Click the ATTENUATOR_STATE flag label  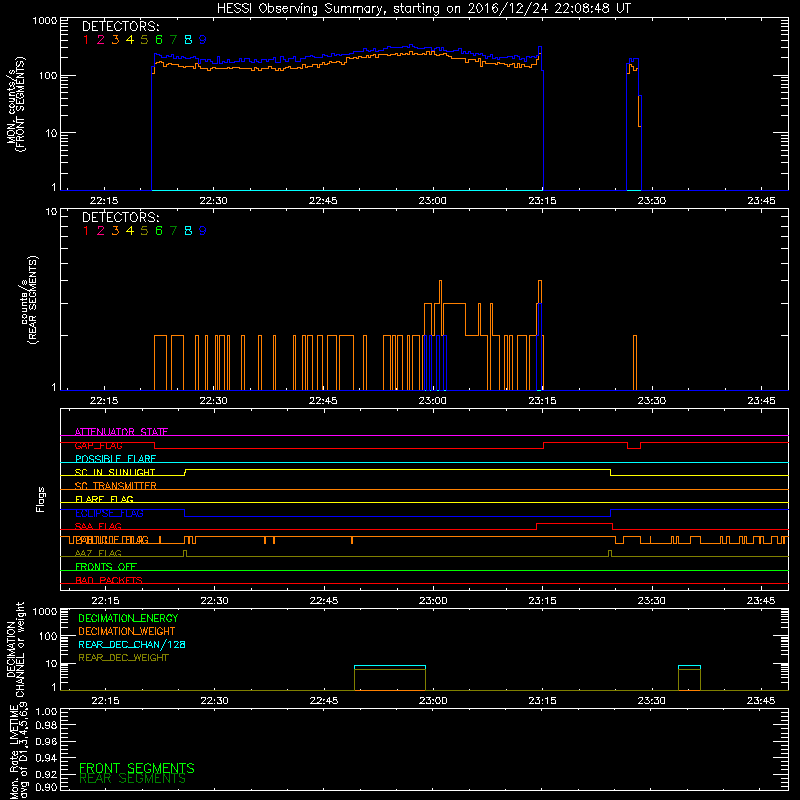[x=121, y=432]
